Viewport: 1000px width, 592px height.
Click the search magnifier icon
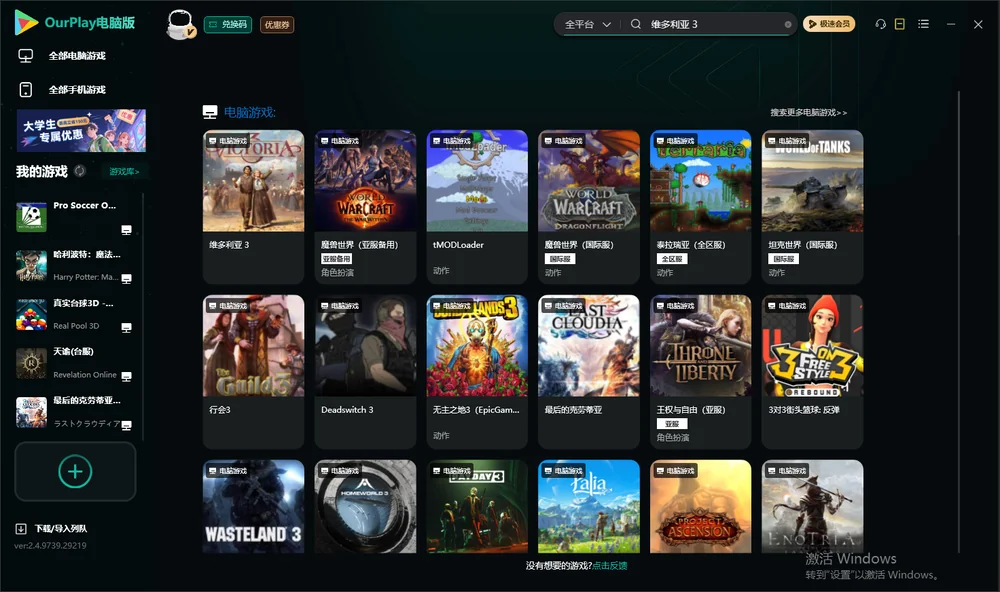[636, 24]
